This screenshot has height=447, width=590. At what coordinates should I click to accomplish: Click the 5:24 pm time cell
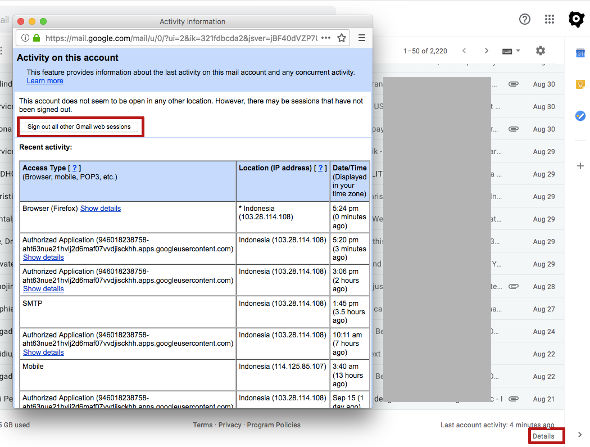pyautogui.click(x=350, y=217)
